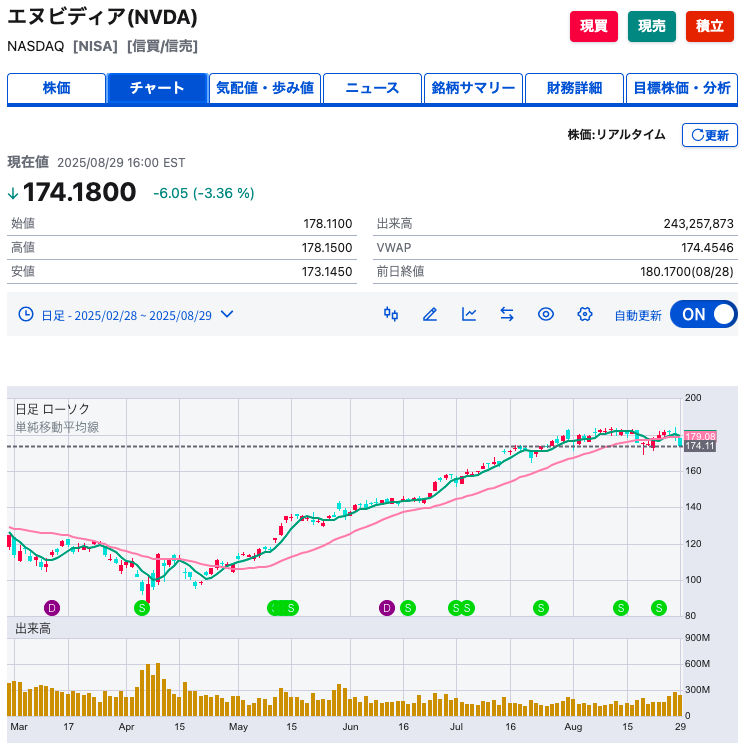Screen dimensions: 747x743
Task: Click the 安値 173.1450 value
Action: [x=327, y=271]
